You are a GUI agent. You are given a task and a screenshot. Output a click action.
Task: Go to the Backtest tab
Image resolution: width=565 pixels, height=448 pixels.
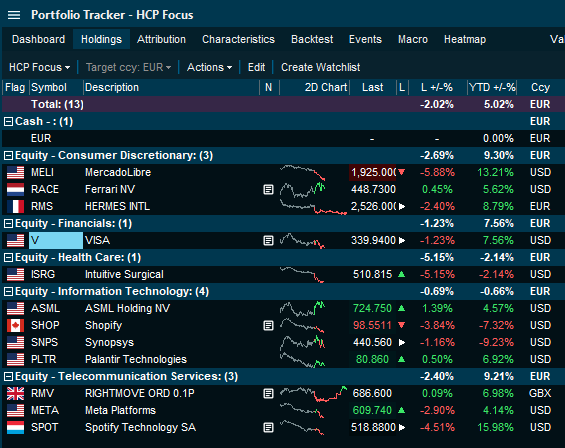(x=312, y=39)
